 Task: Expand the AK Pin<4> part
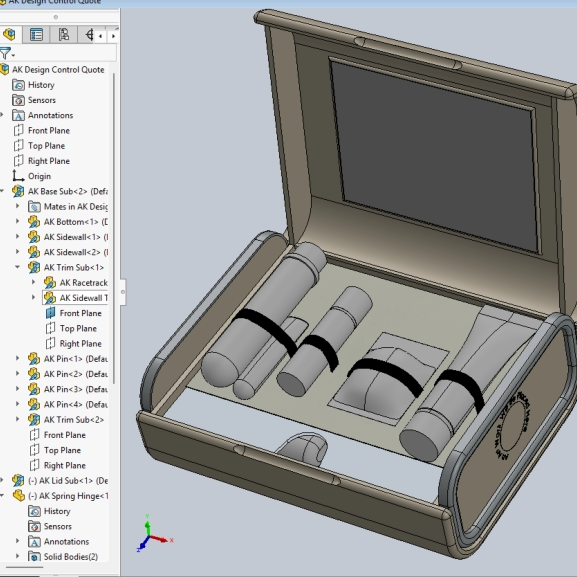pos(17,404)
